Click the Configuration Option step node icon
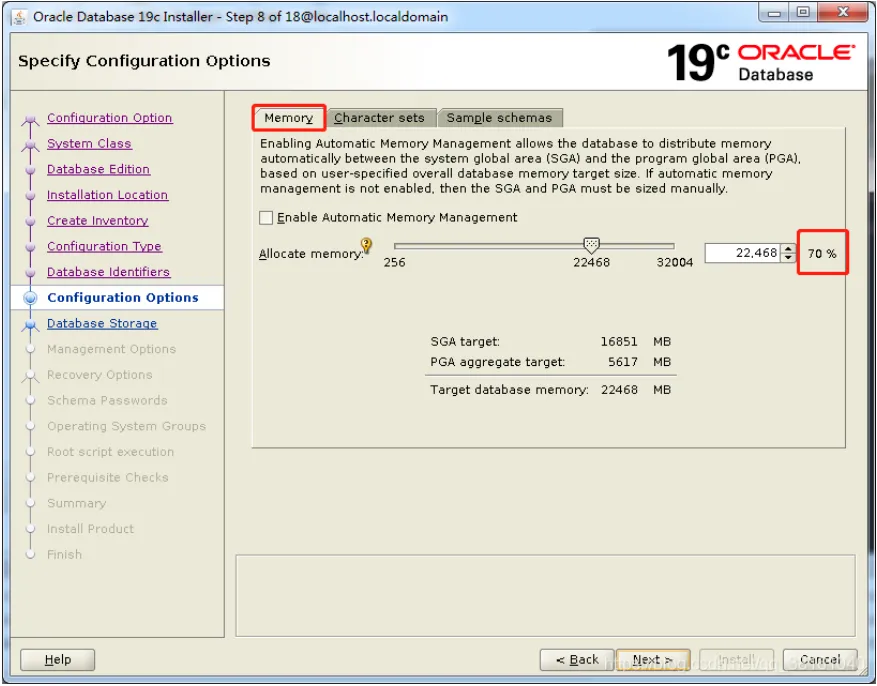Viewport: 877px width, 686px height. (30, 119)
